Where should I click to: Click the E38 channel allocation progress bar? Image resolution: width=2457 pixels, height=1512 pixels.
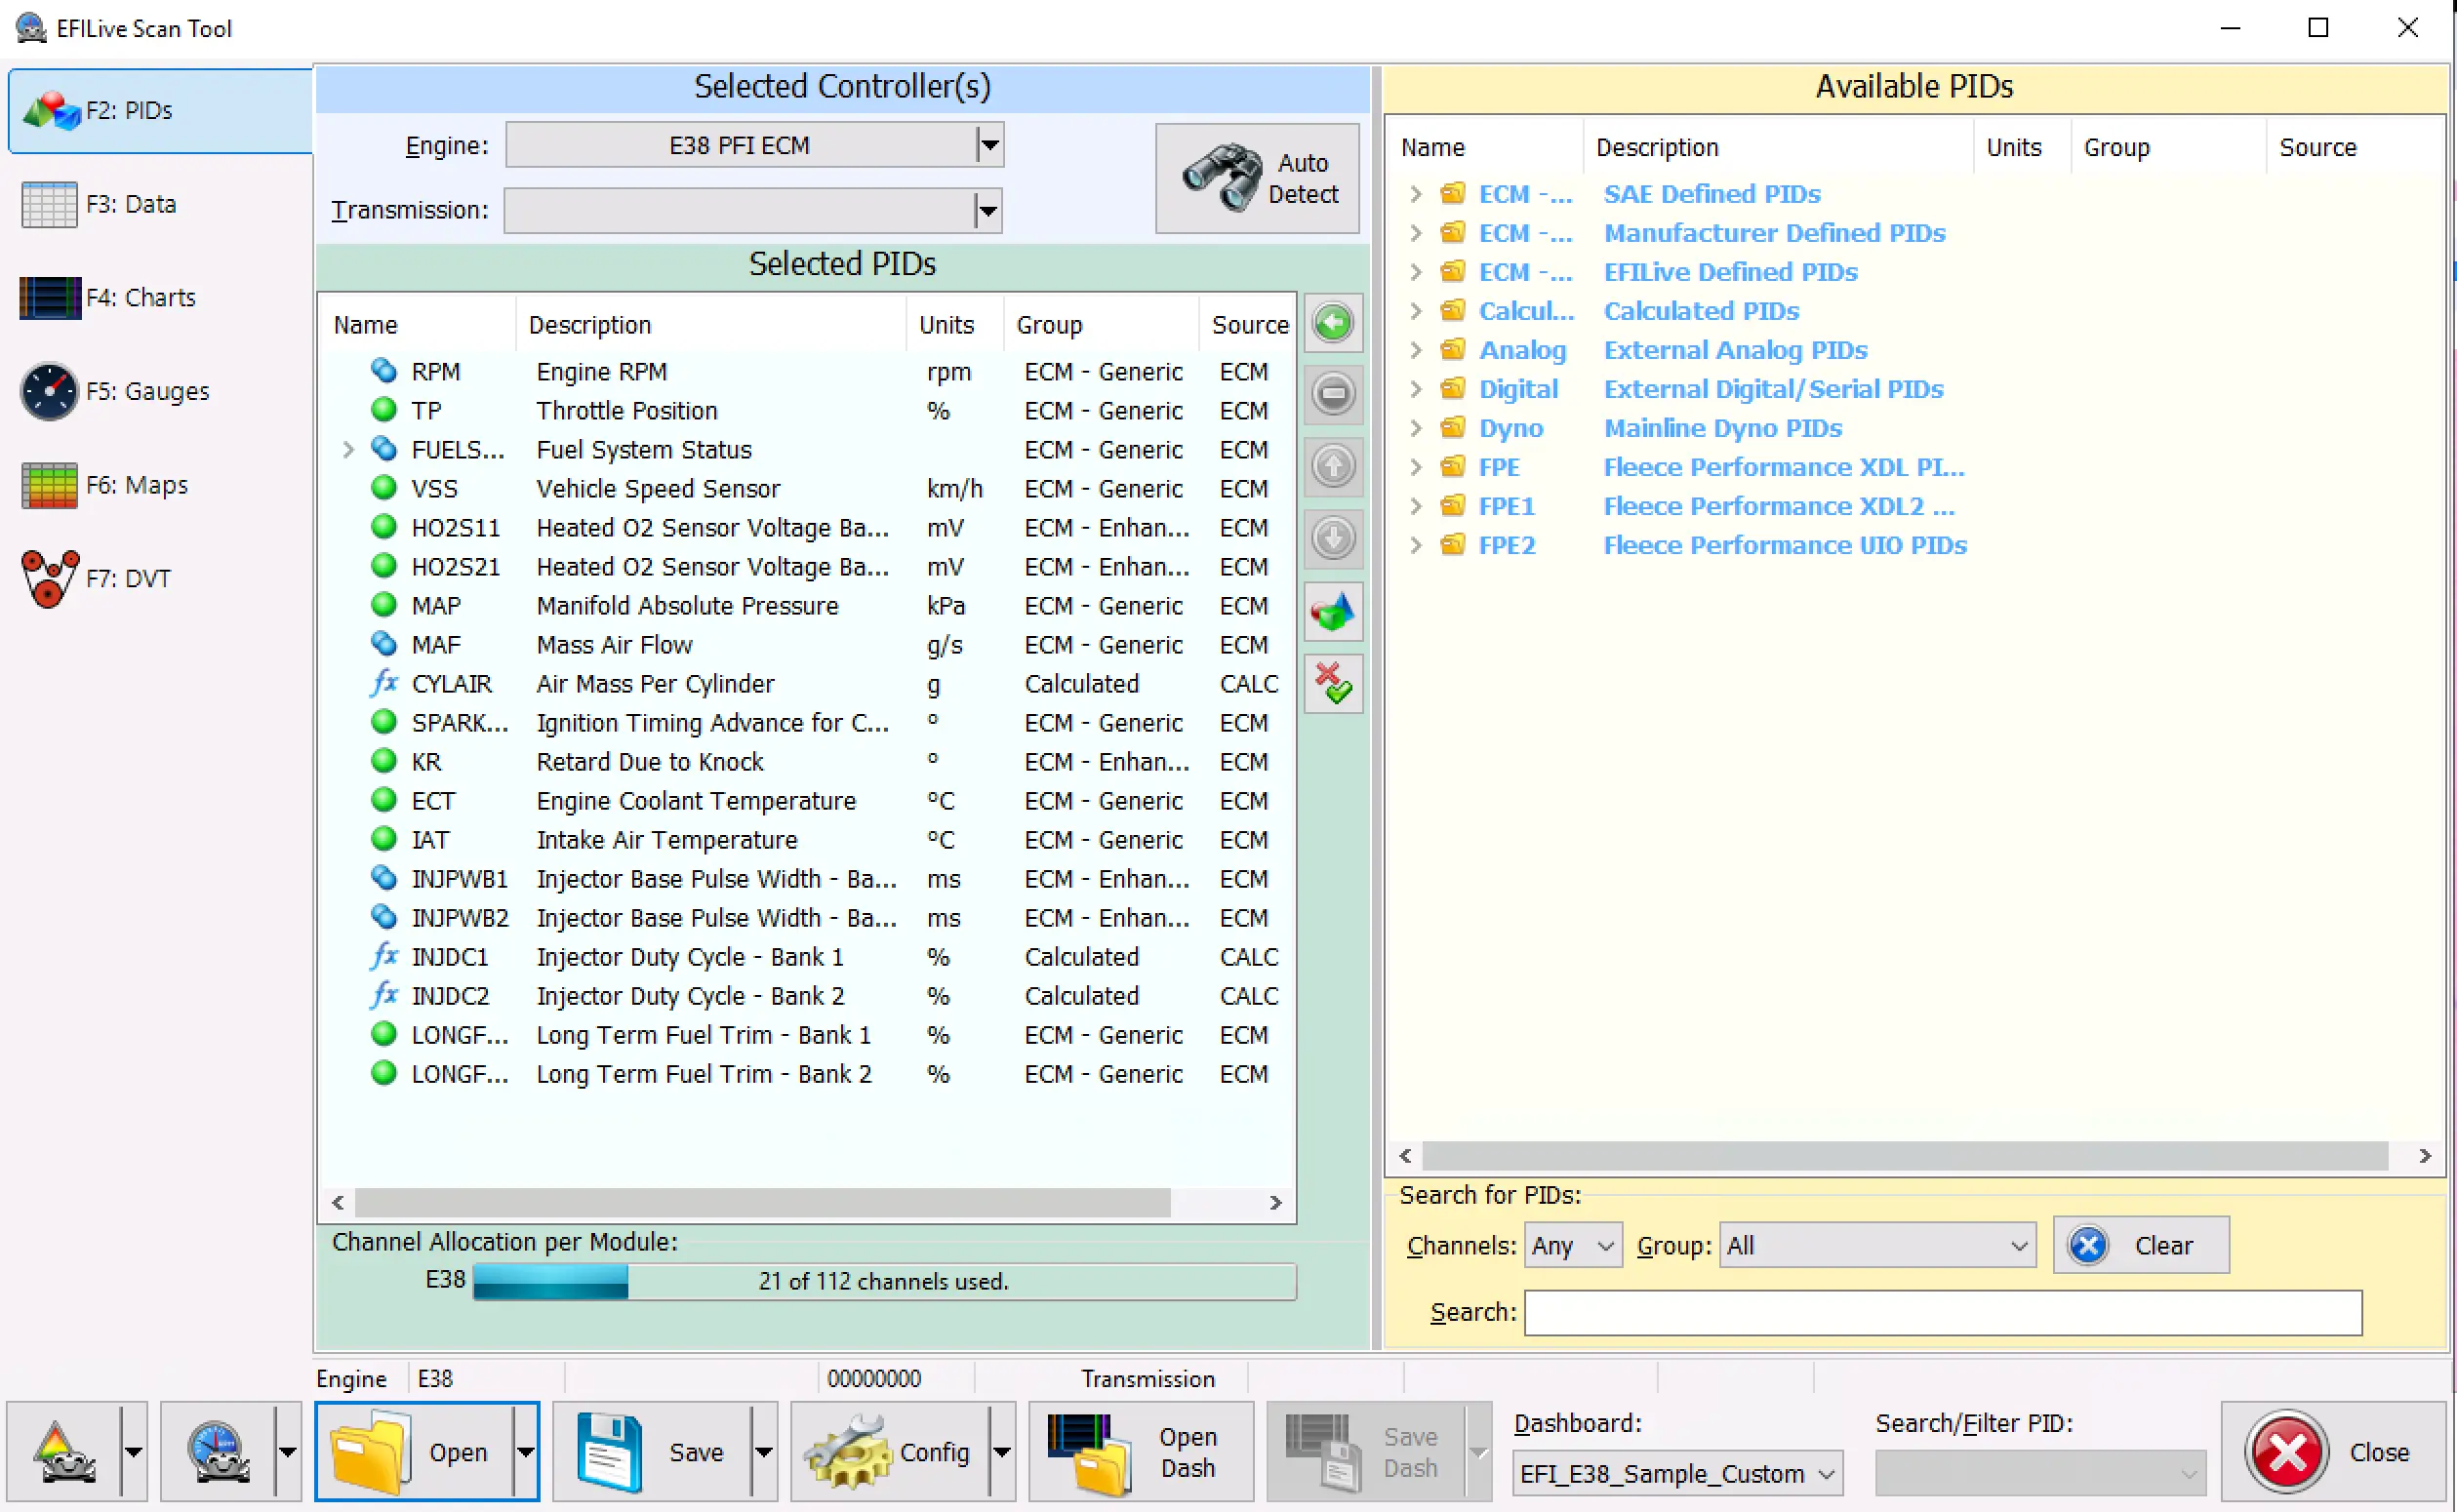click(x=883, y=1281)
